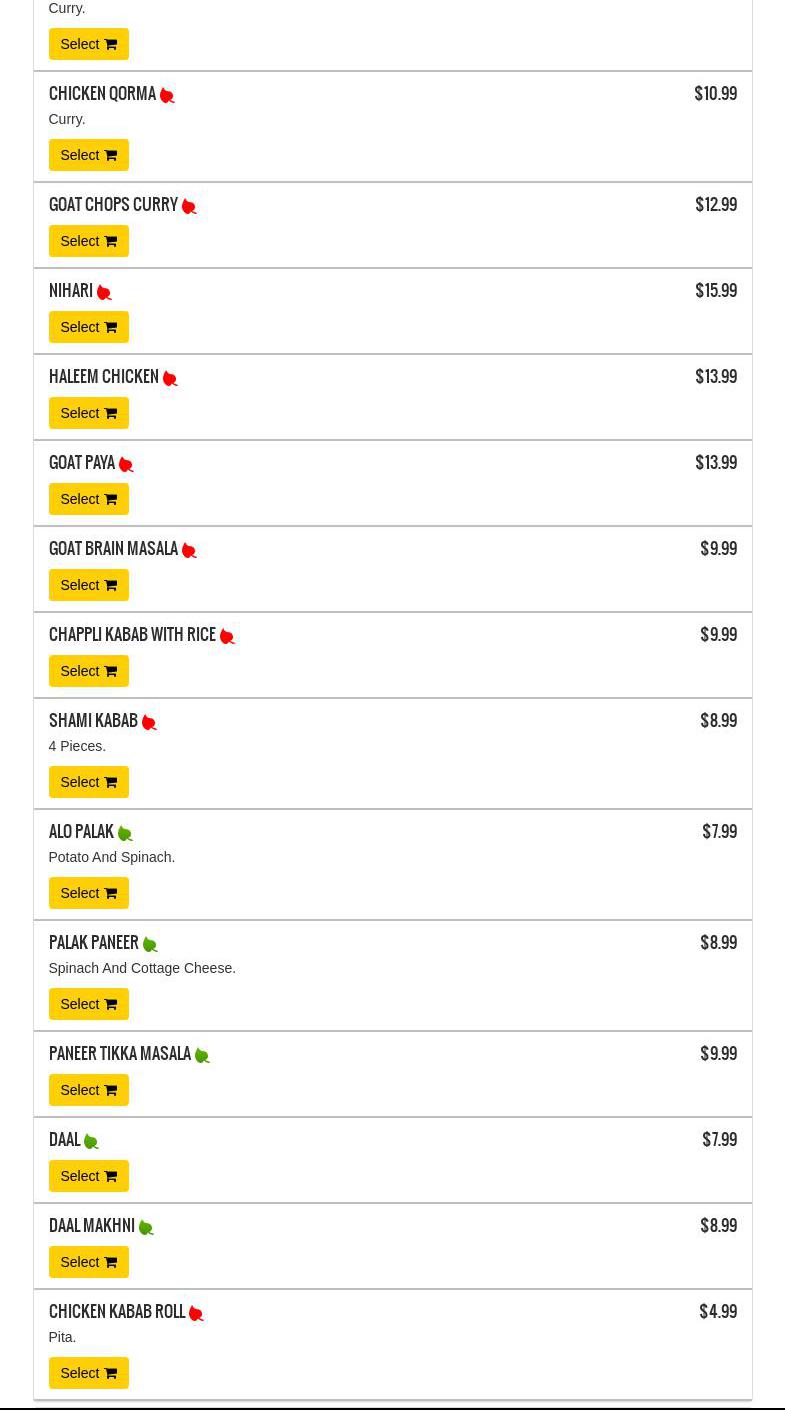Click the green leaf icon beside Daal Makhni
Image resolution: width=785 pixels, height=1410 pixels.
(146, 1228)
